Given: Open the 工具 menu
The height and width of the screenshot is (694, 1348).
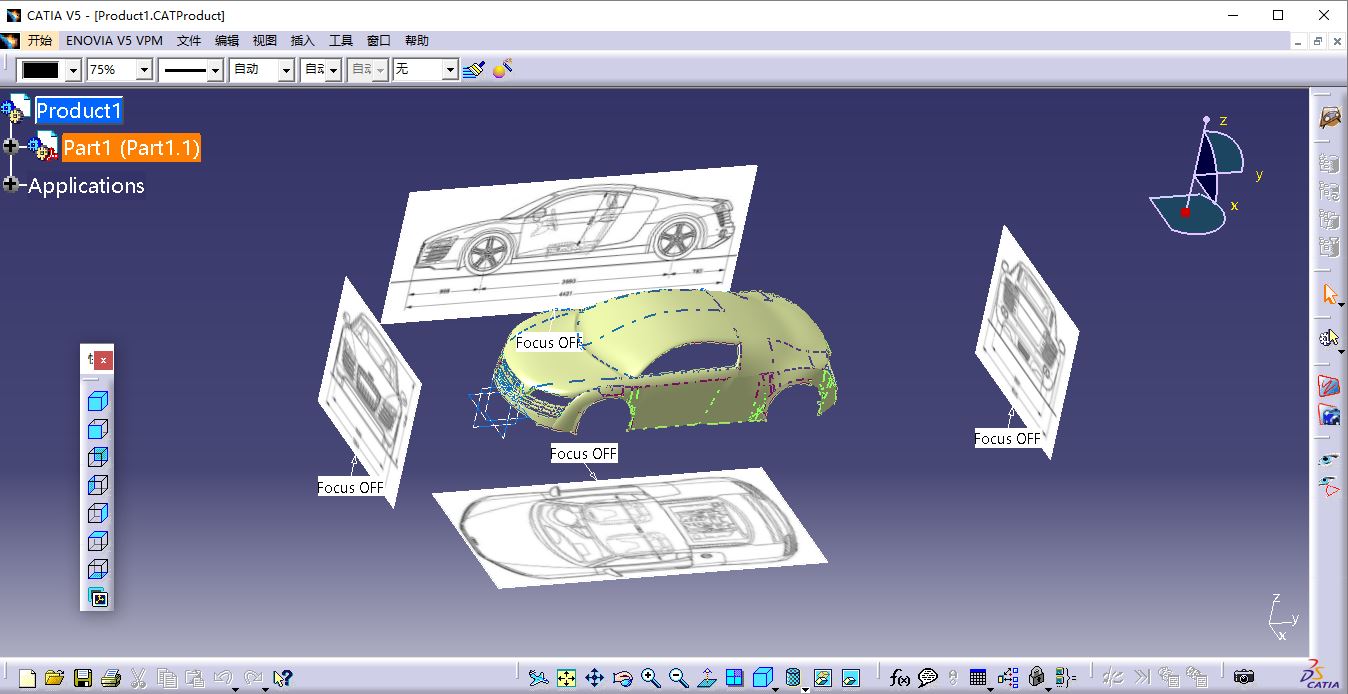Looking at the screenshot, I should pos(341,41).
